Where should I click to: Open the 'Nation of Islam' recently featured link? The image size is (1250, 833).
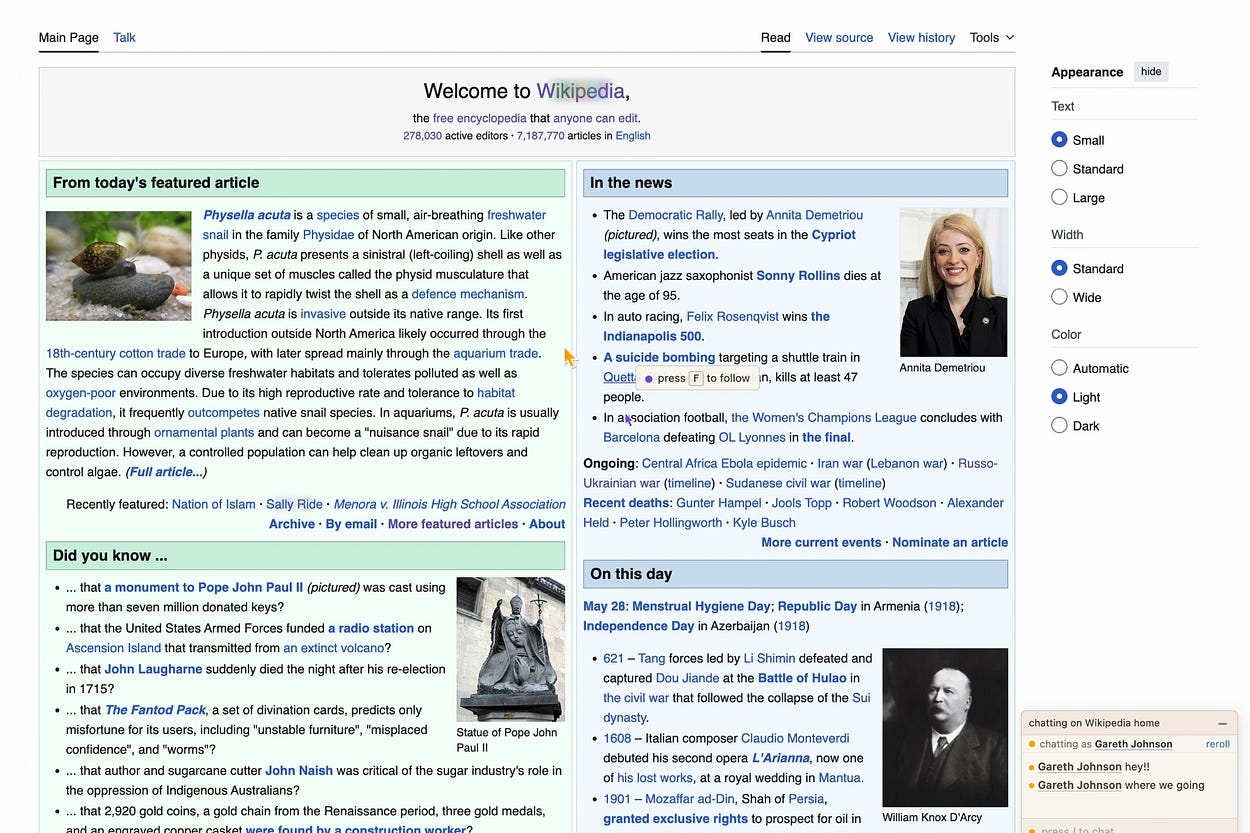tap(213, 504)
